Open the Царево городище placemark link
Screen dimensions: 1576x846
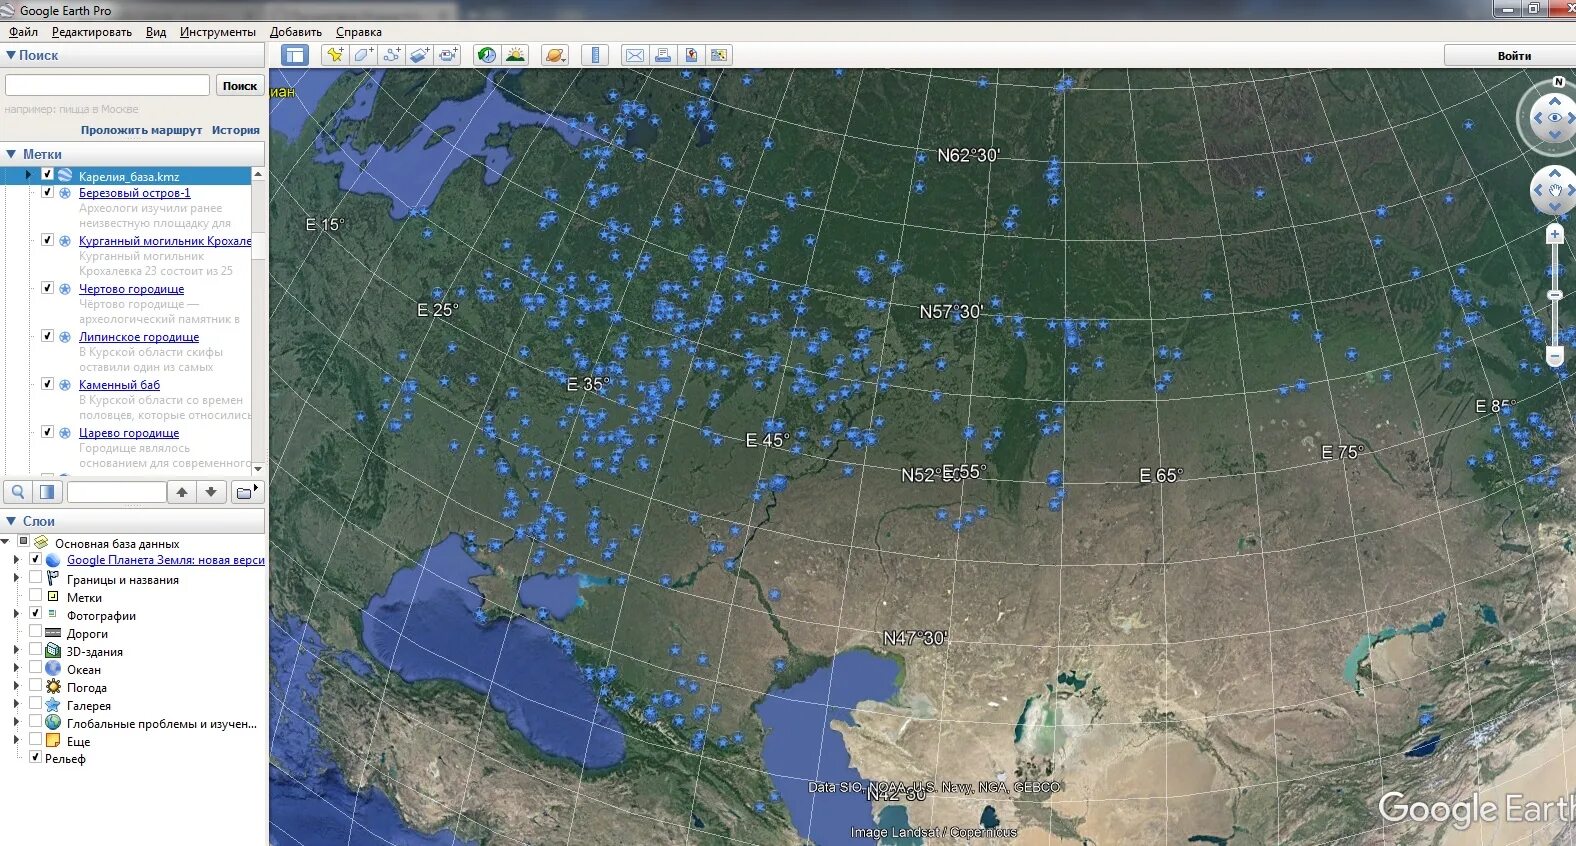pyautogui.click(x=129, y=433)
